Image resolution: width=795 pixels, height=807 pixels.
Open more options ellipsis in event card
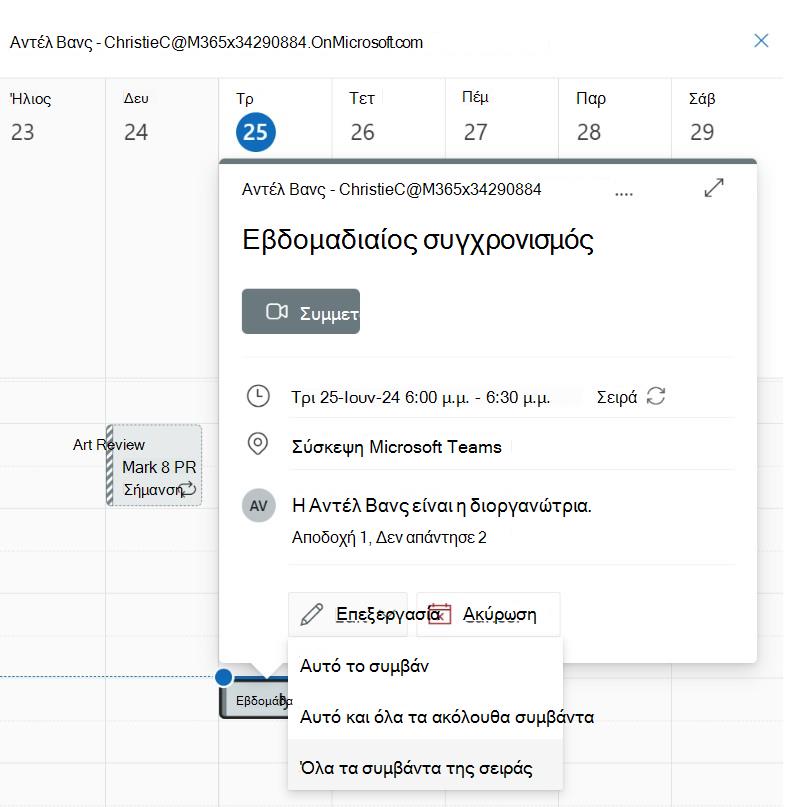pyautogui.click(x=624, y=194)
